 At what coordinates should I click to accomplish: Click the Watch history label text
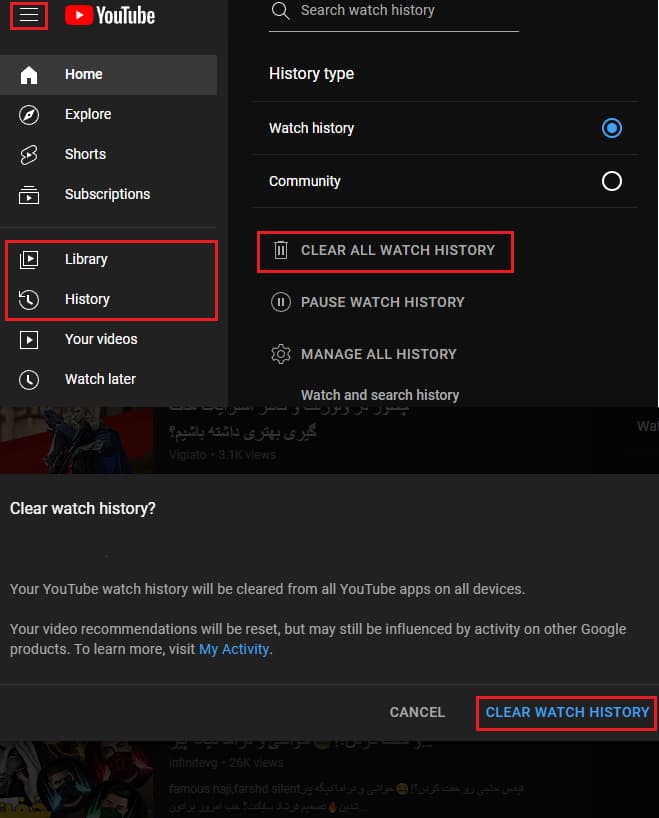tap(311, 128)
